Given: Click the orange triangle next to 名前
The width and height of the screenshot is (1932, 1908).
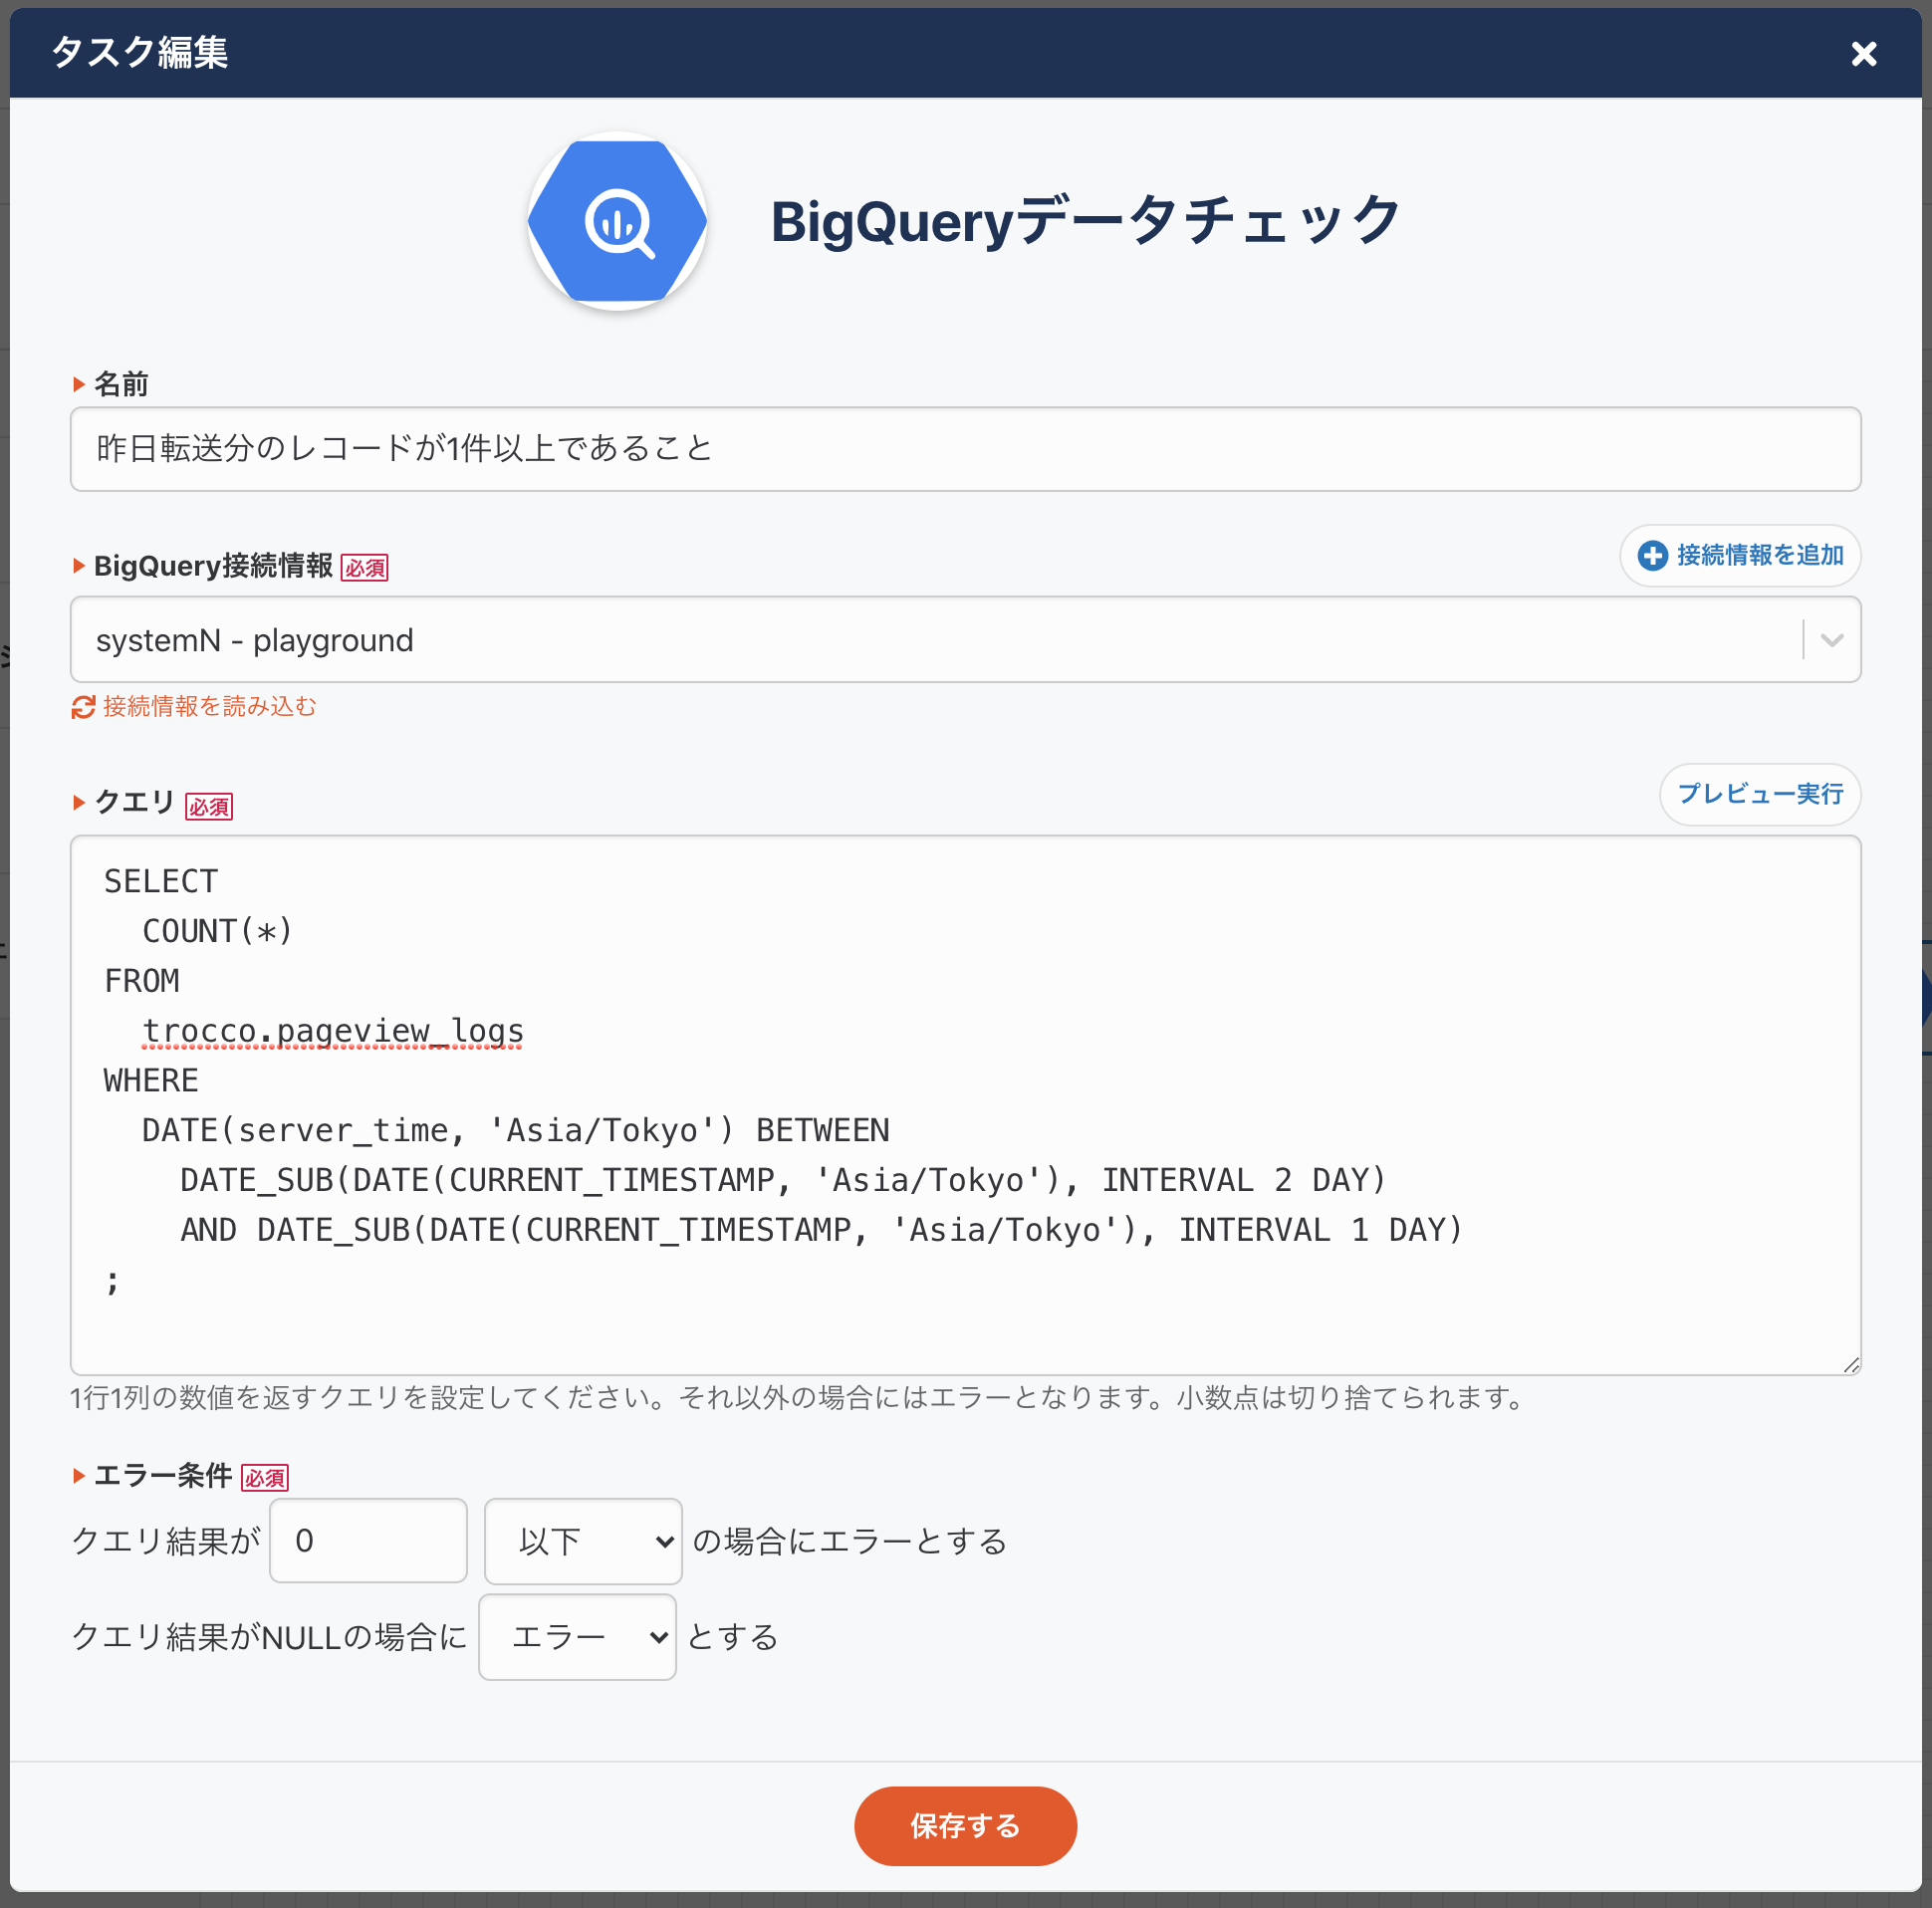Looking at the screenshot, I should point(79,384).
